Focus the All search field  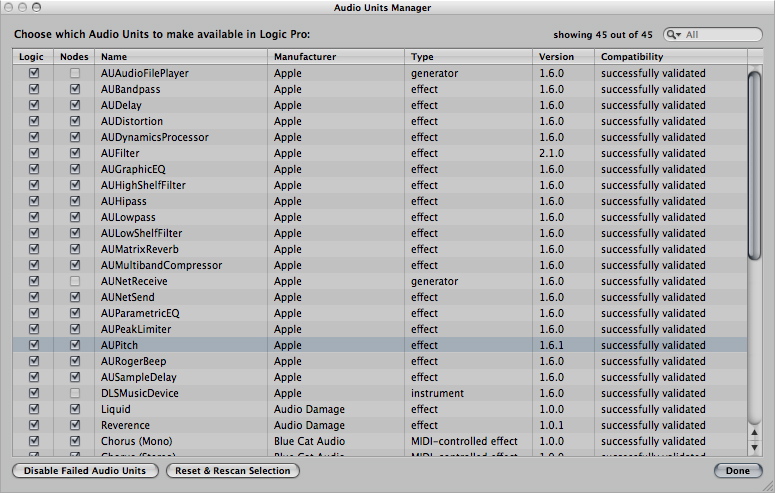713,35
